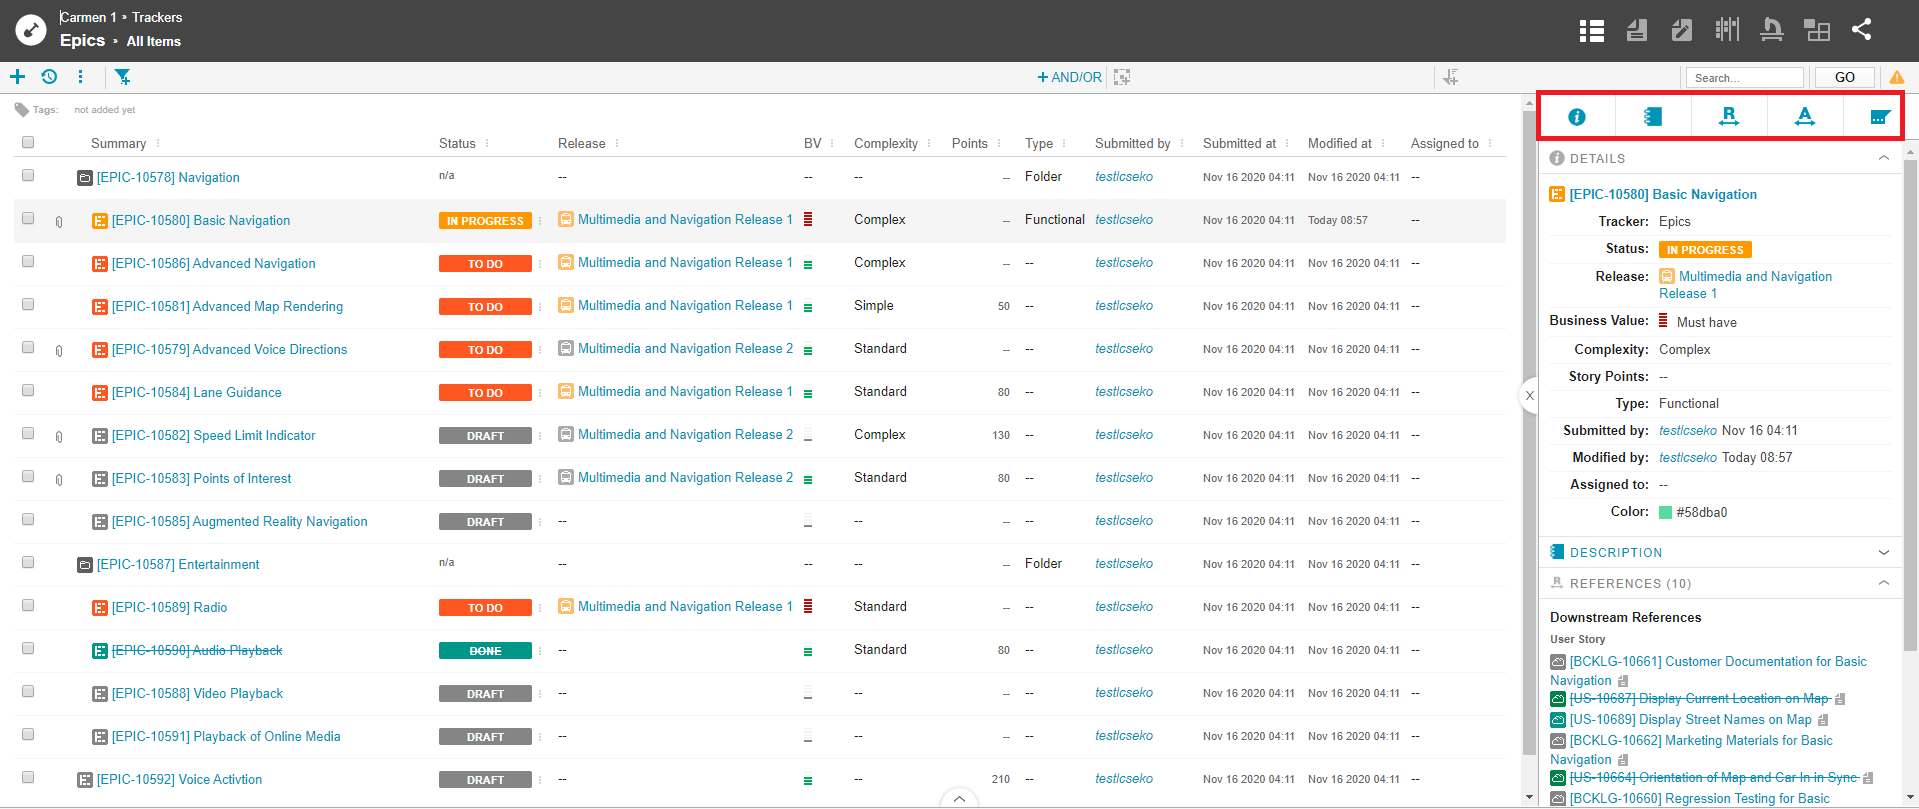
Task: Open the Summary column menu dots
Action: (158, 144)
